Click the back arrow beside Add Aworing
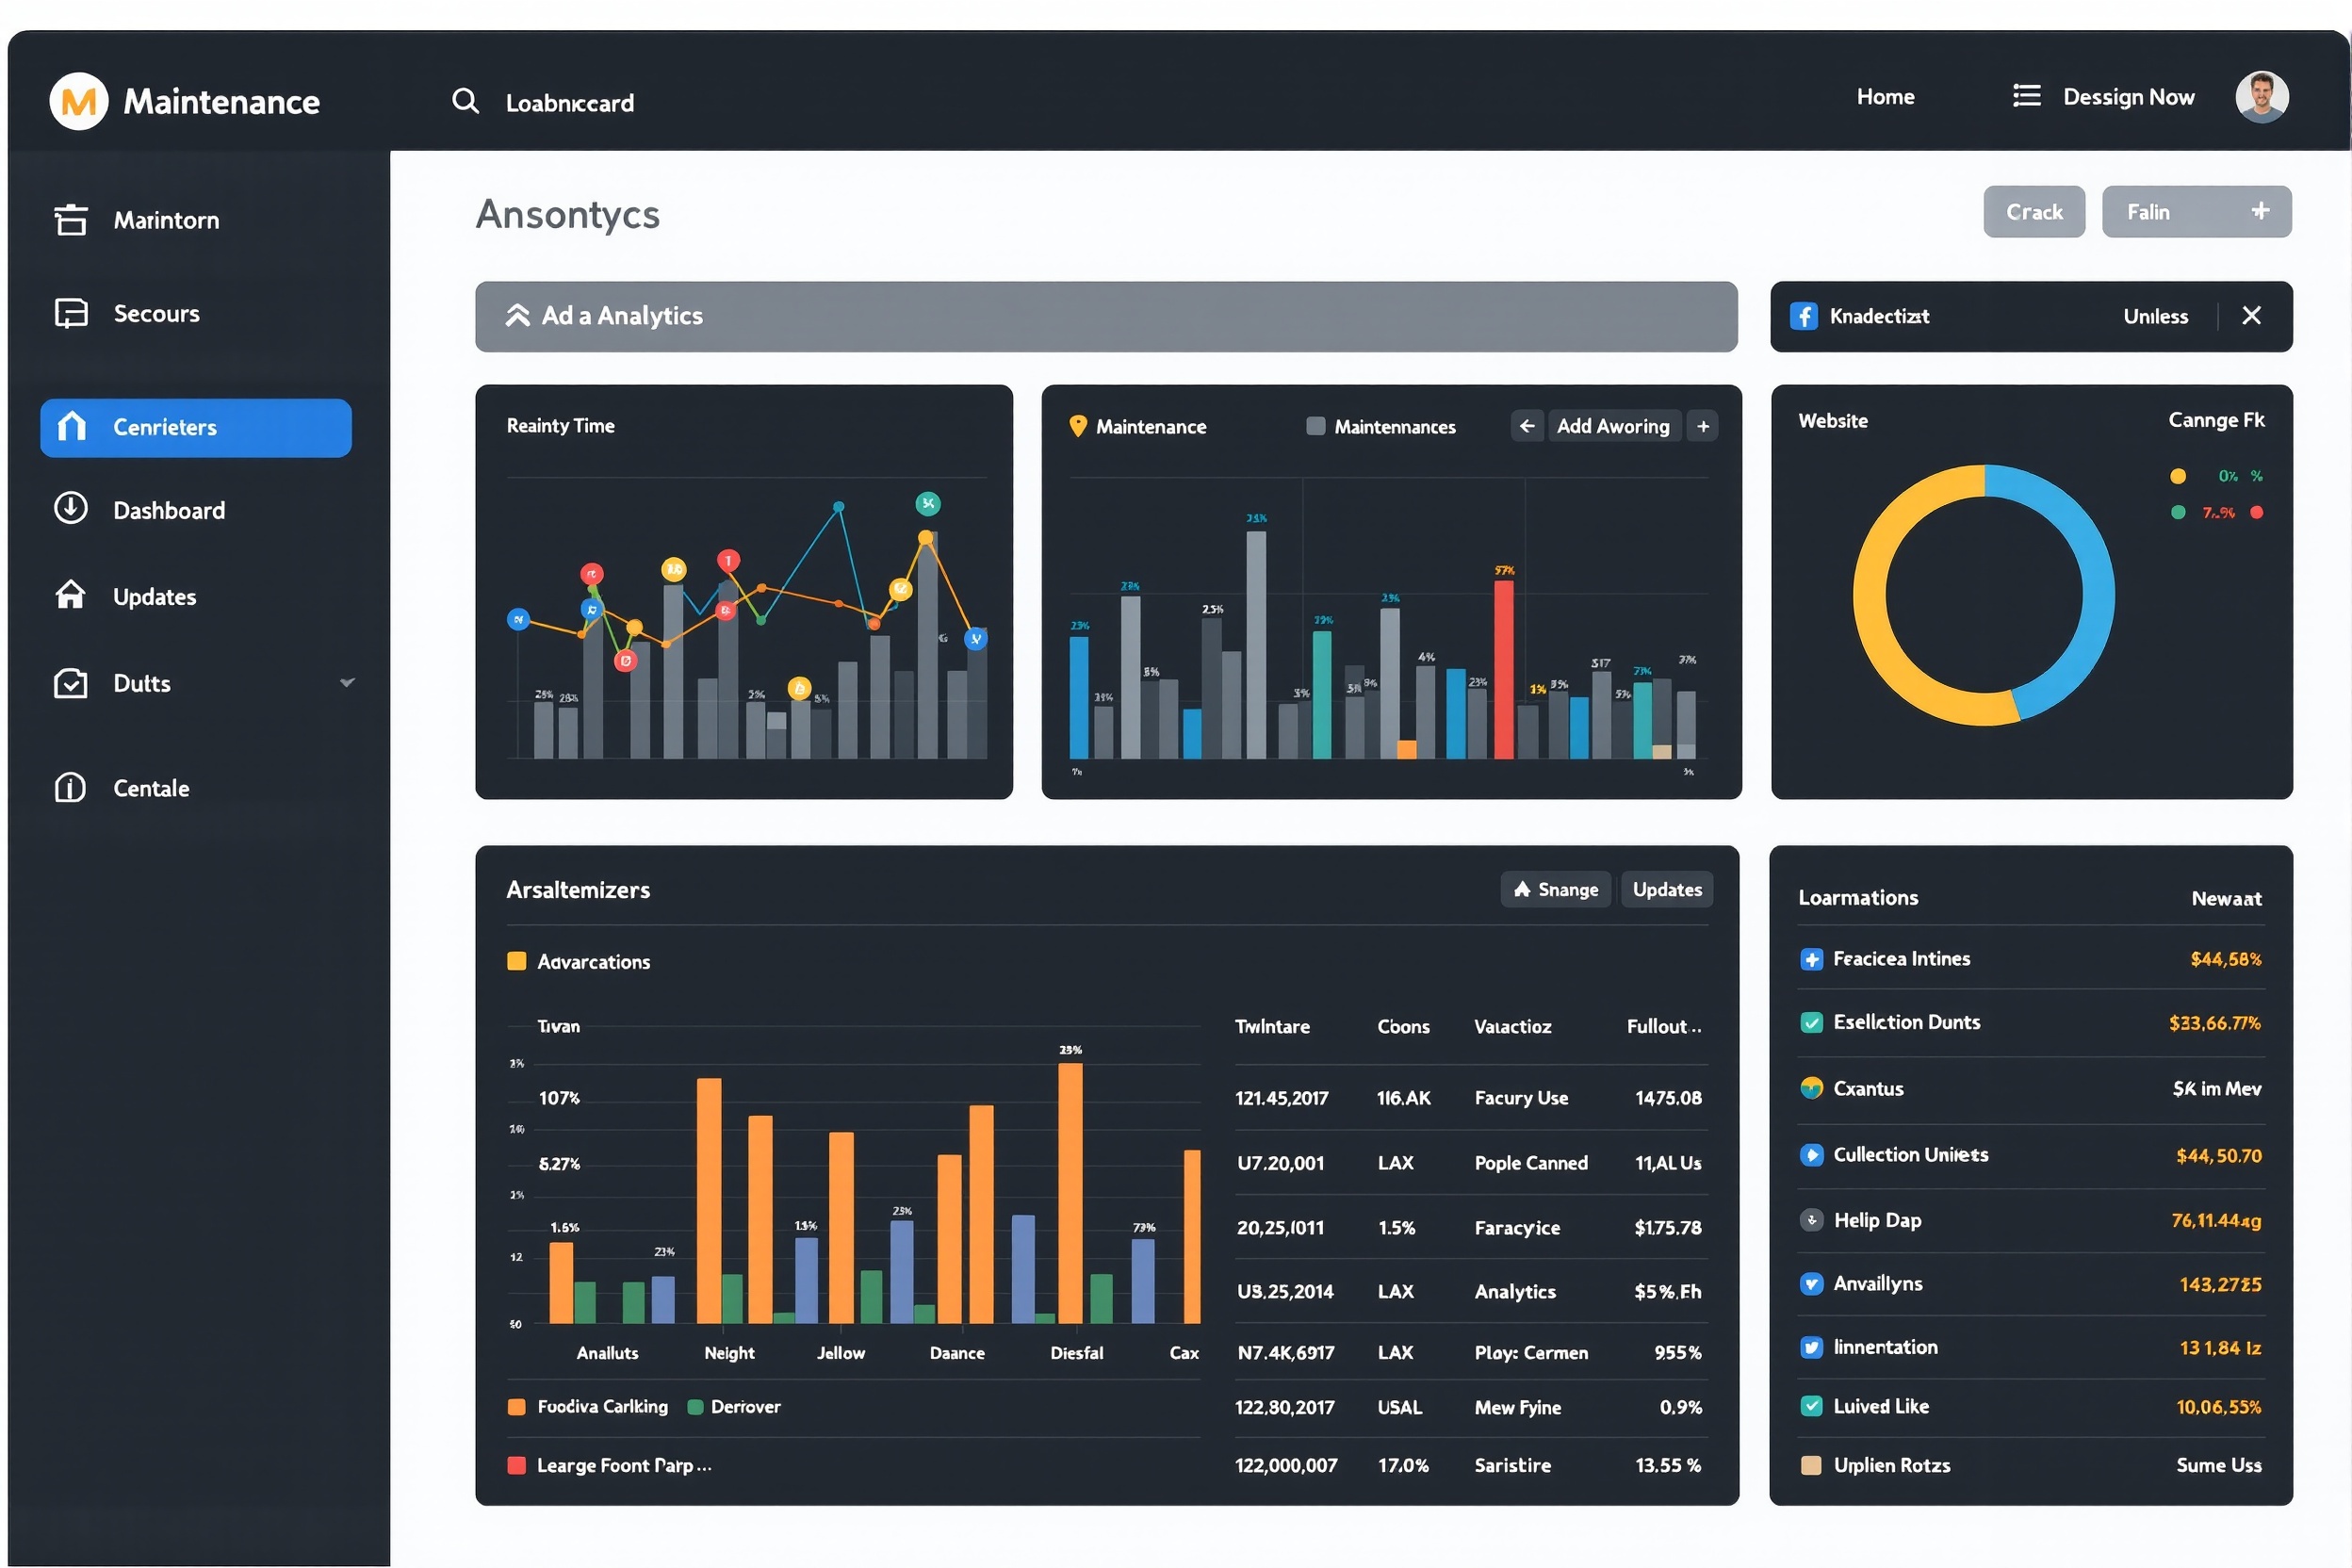2352x1568 pixels. (1526, 427)
